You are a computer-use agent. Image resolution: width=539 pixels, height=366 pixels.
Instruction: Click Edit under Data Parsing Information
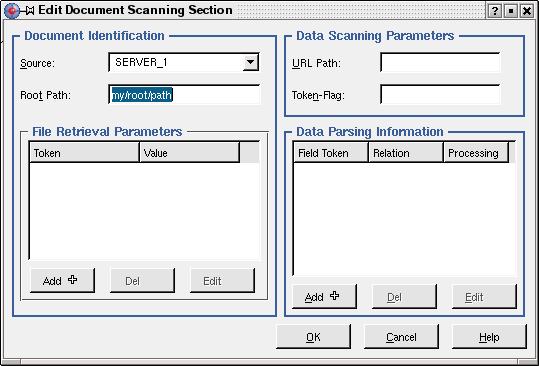[x=484, y=297]
